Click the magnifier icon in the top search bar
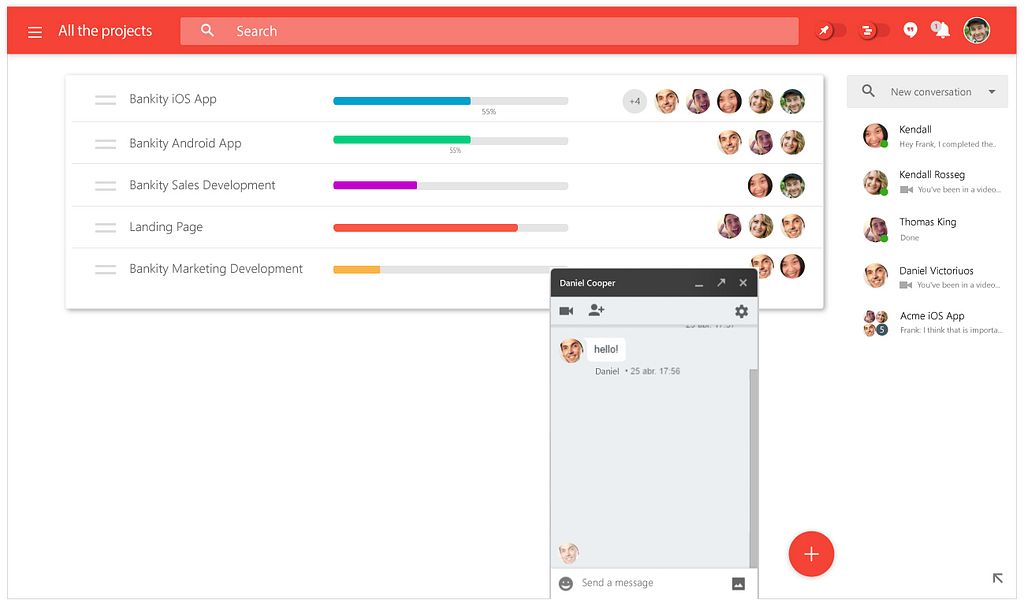Screen dimensions: 1024x600 coord(207,30)
